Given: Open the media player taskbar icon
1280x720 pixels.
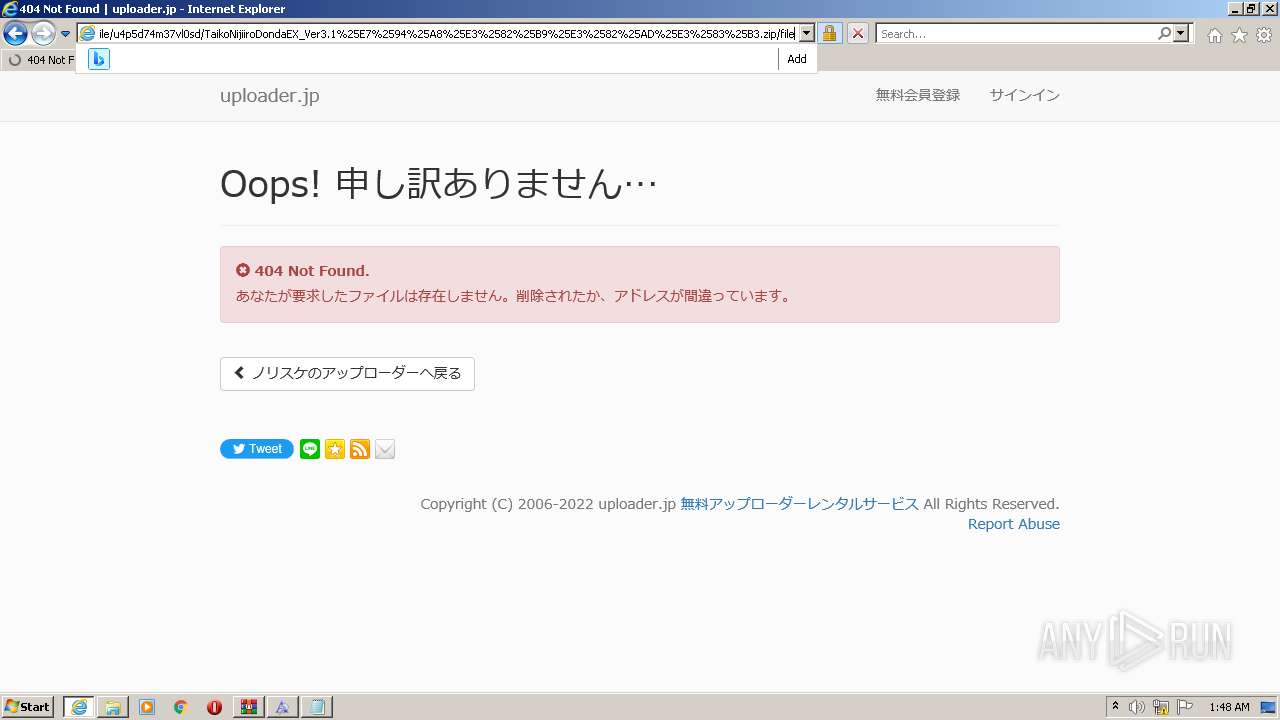Looking at the screenshot, I should point(147,707).
